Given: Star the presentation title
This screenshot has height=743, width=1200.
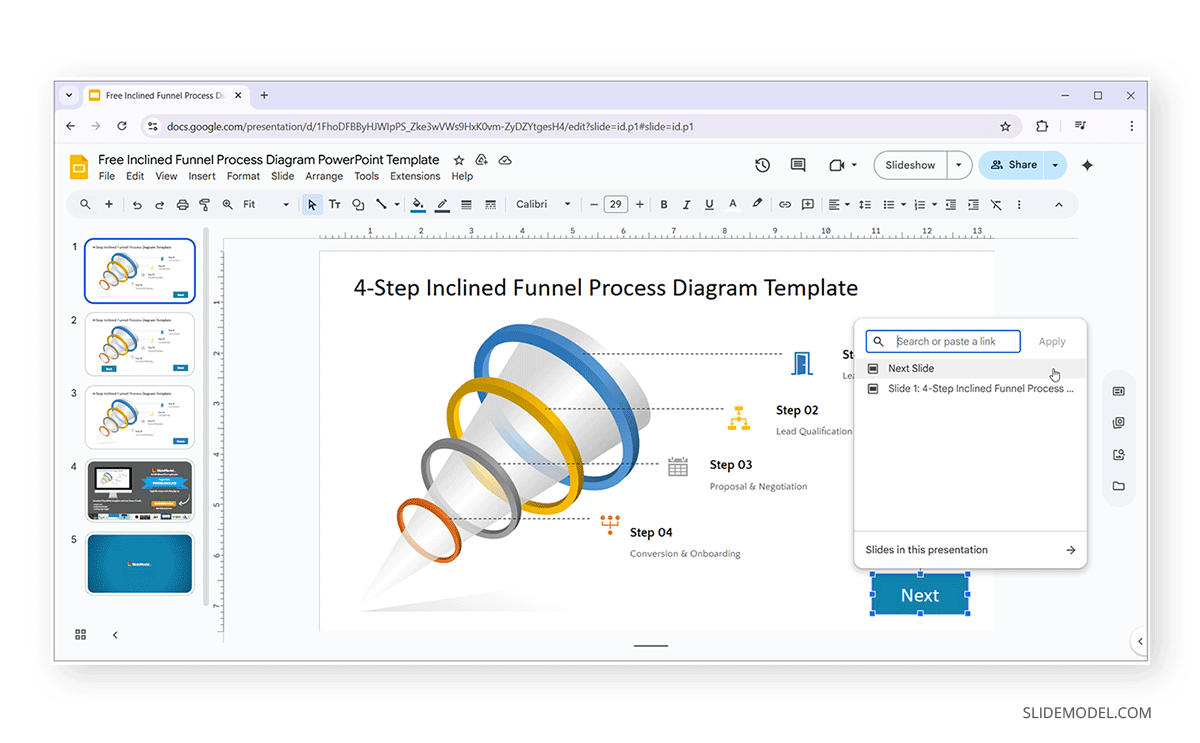Looking at the screenshot, I should (459, 160).
